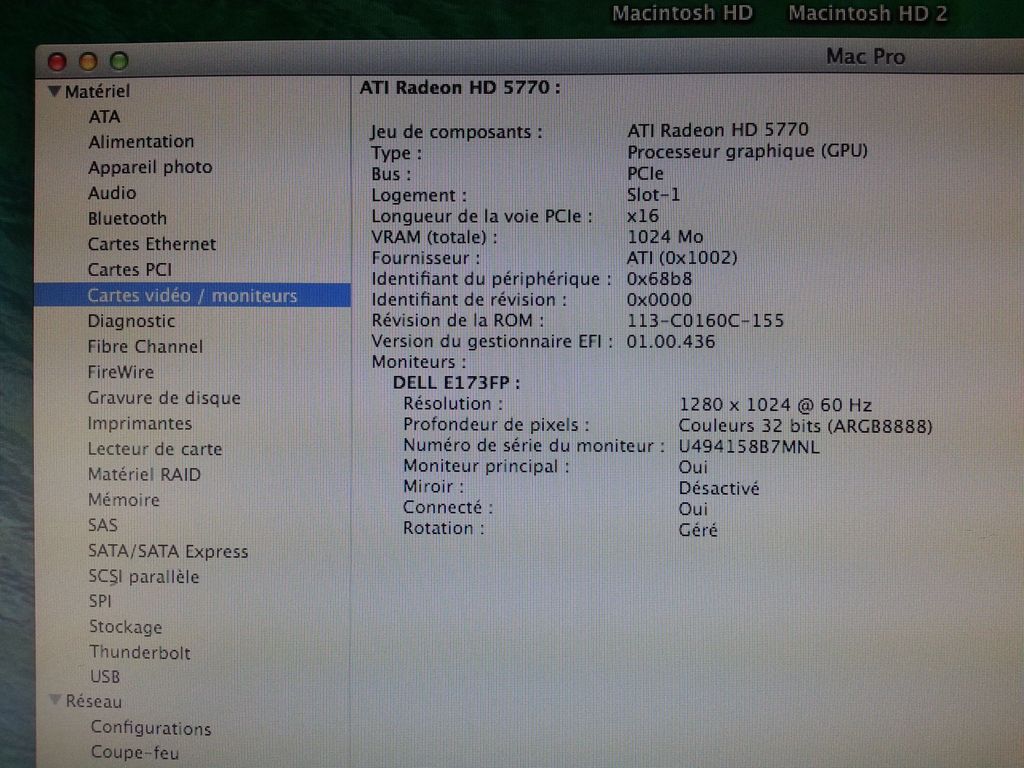
Task: Select Cartes vidéo / moniteurs row
Action: click(192, 295)
